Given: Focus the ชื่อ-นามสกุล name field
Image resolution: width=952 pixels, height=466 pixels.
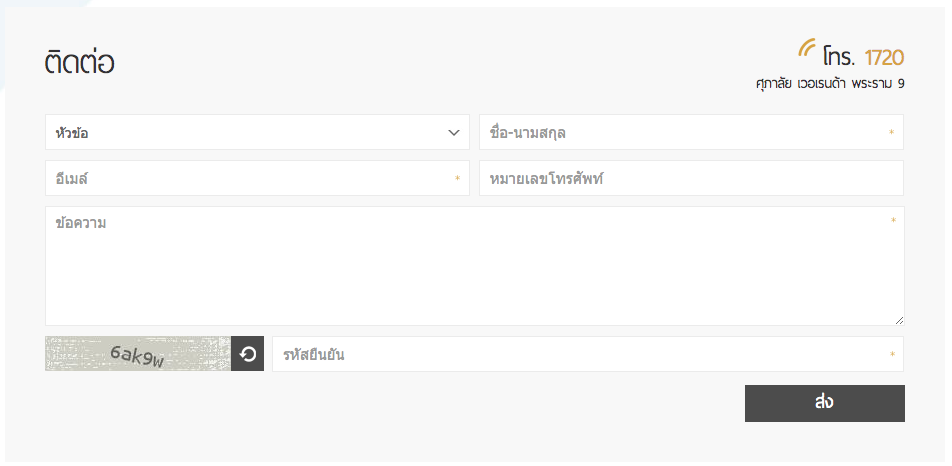Looking at the screenshot, I should coord(692,132).
